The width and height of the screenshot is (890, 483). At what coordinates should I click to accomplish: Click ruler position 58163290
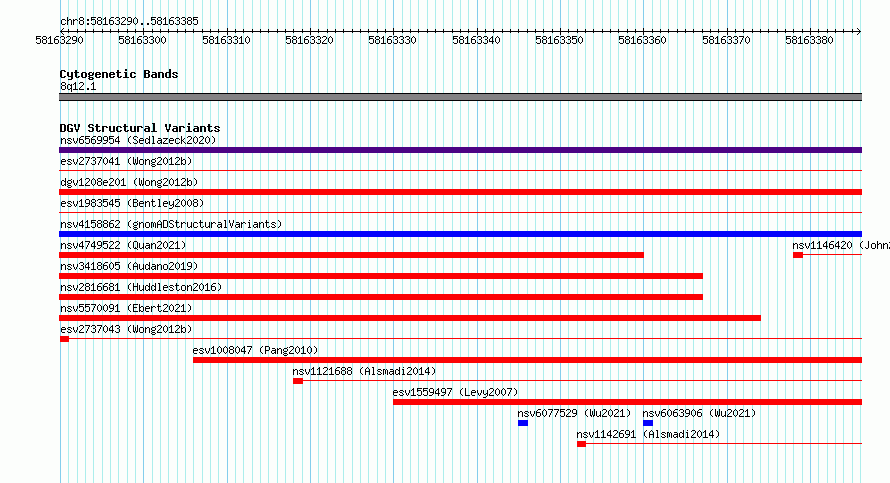[60, 40]
